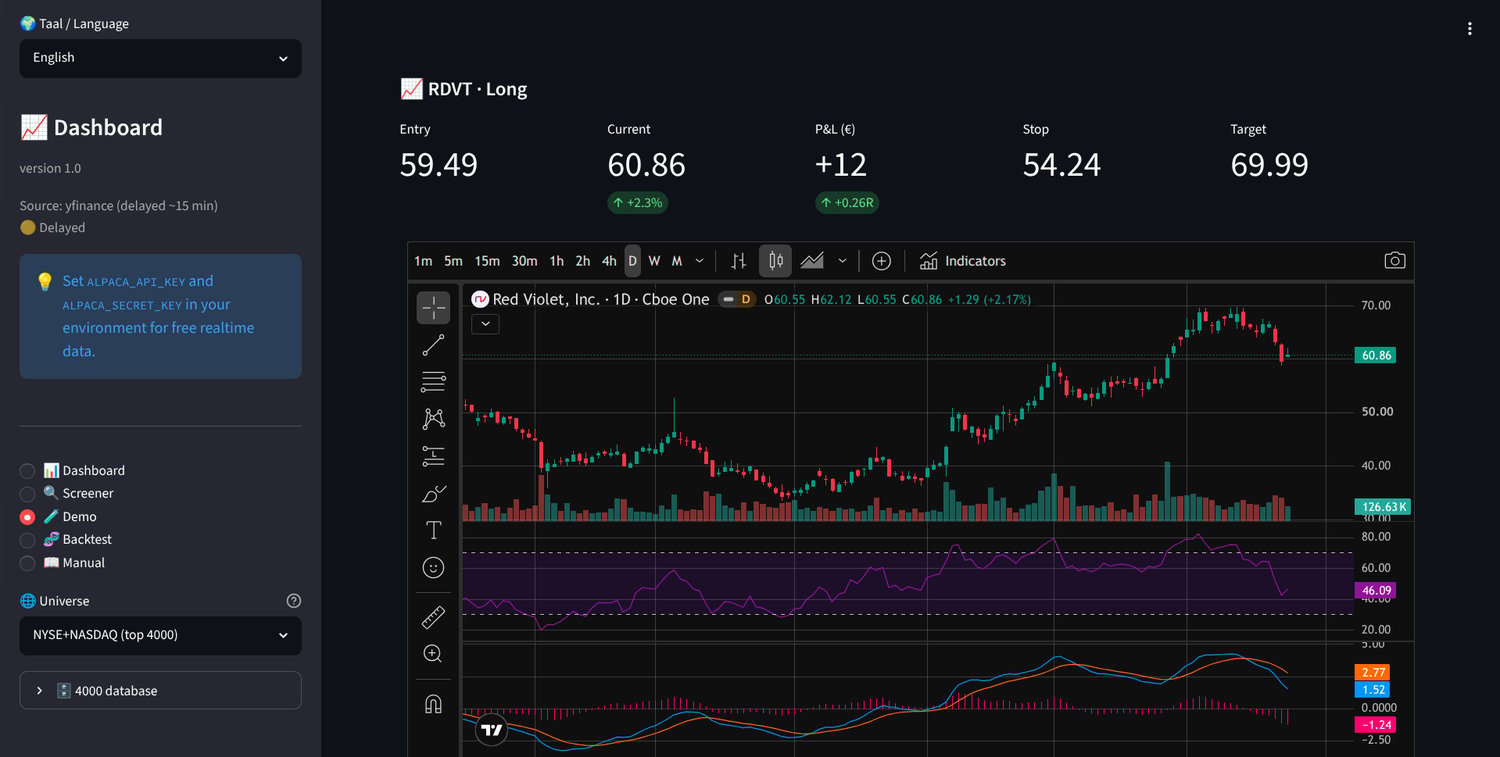Activate the magnet snap mode icon

pos(433,703)
